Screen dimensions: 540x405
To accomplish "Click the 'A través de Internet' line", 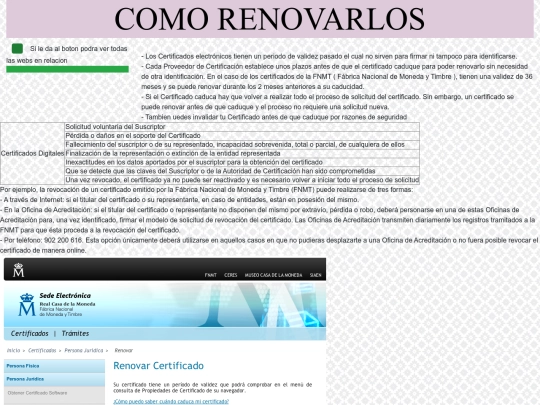I will click(x=179, y=200).
